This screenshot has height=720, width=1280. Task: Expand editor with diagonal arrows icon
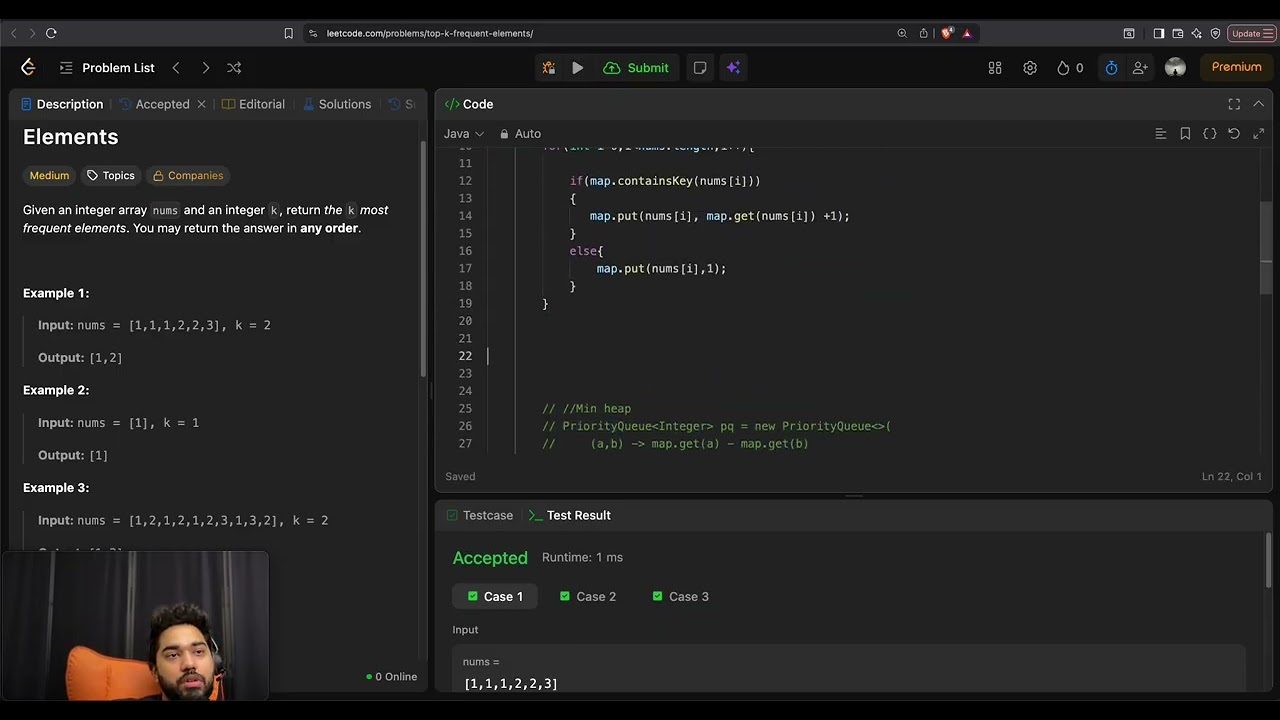coord(1258,134)
